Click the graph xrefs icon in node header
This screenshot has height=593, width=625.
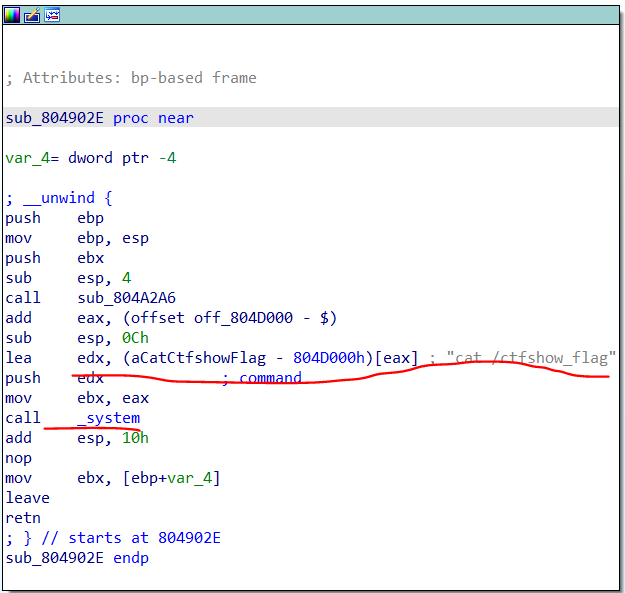[51, 14]
